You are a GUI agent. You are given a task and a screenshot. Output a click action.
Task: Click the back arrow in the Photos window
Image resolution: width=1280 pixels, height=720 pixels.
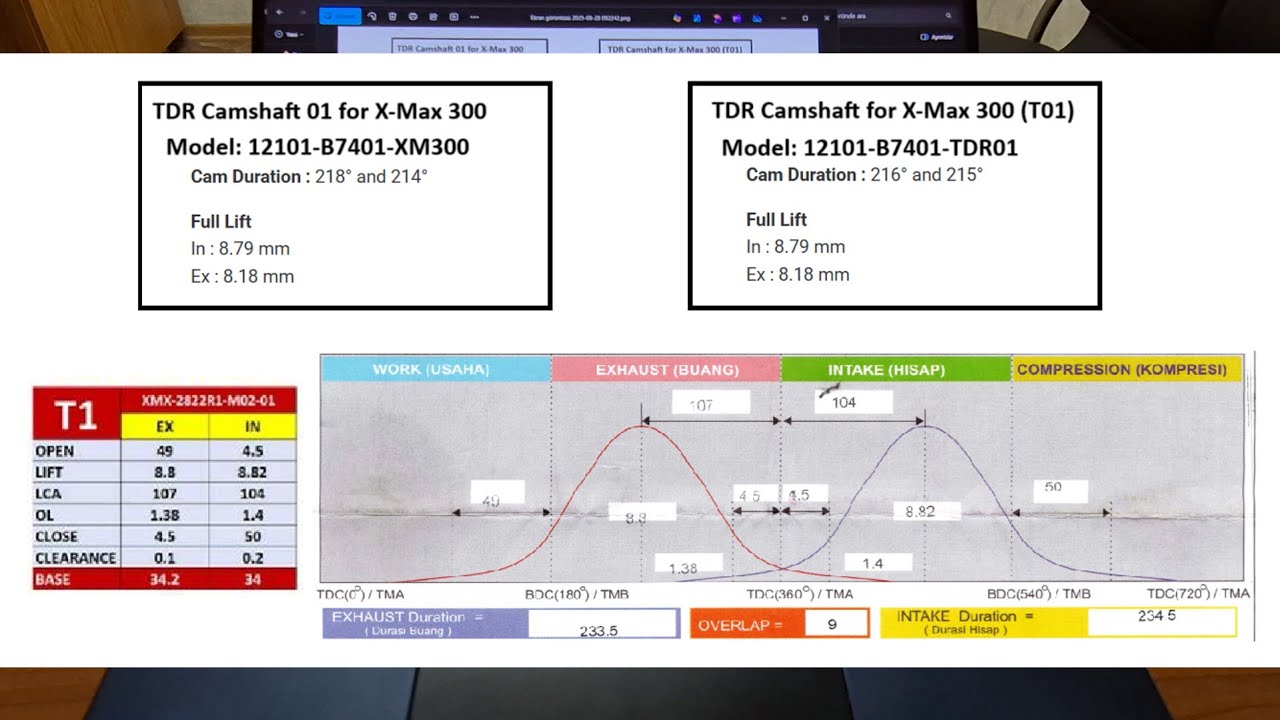pyautogui.click(x=278, y=13)
